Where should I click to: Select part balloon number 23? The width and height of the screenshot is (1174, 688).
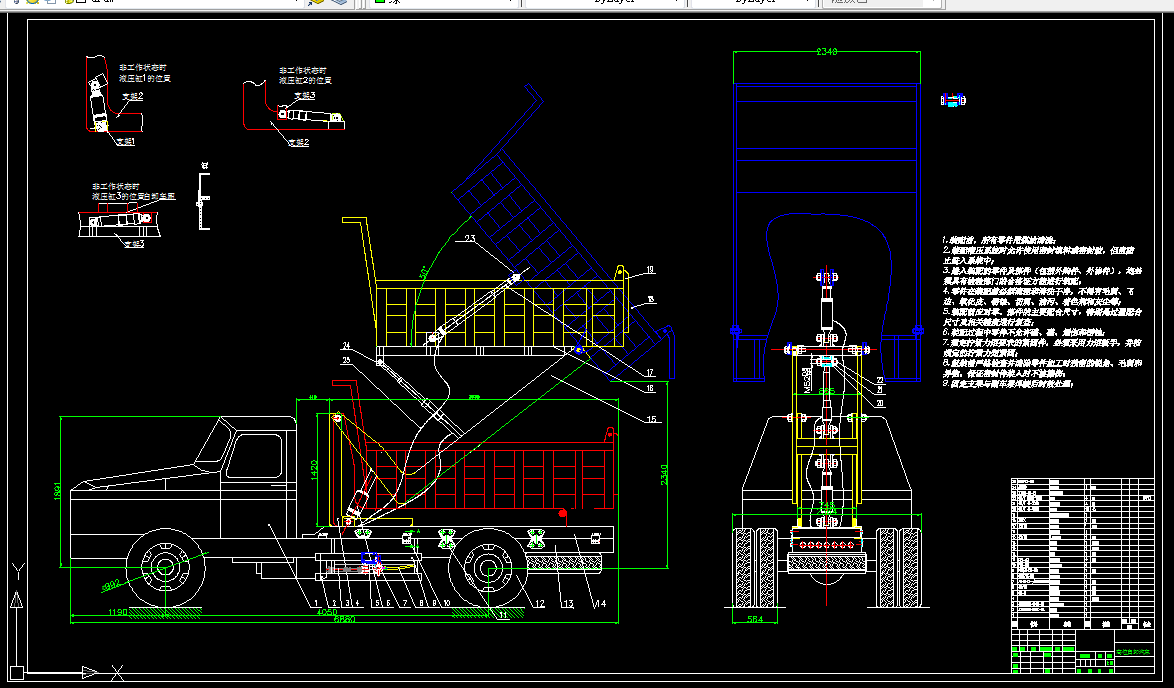[469, 239]
